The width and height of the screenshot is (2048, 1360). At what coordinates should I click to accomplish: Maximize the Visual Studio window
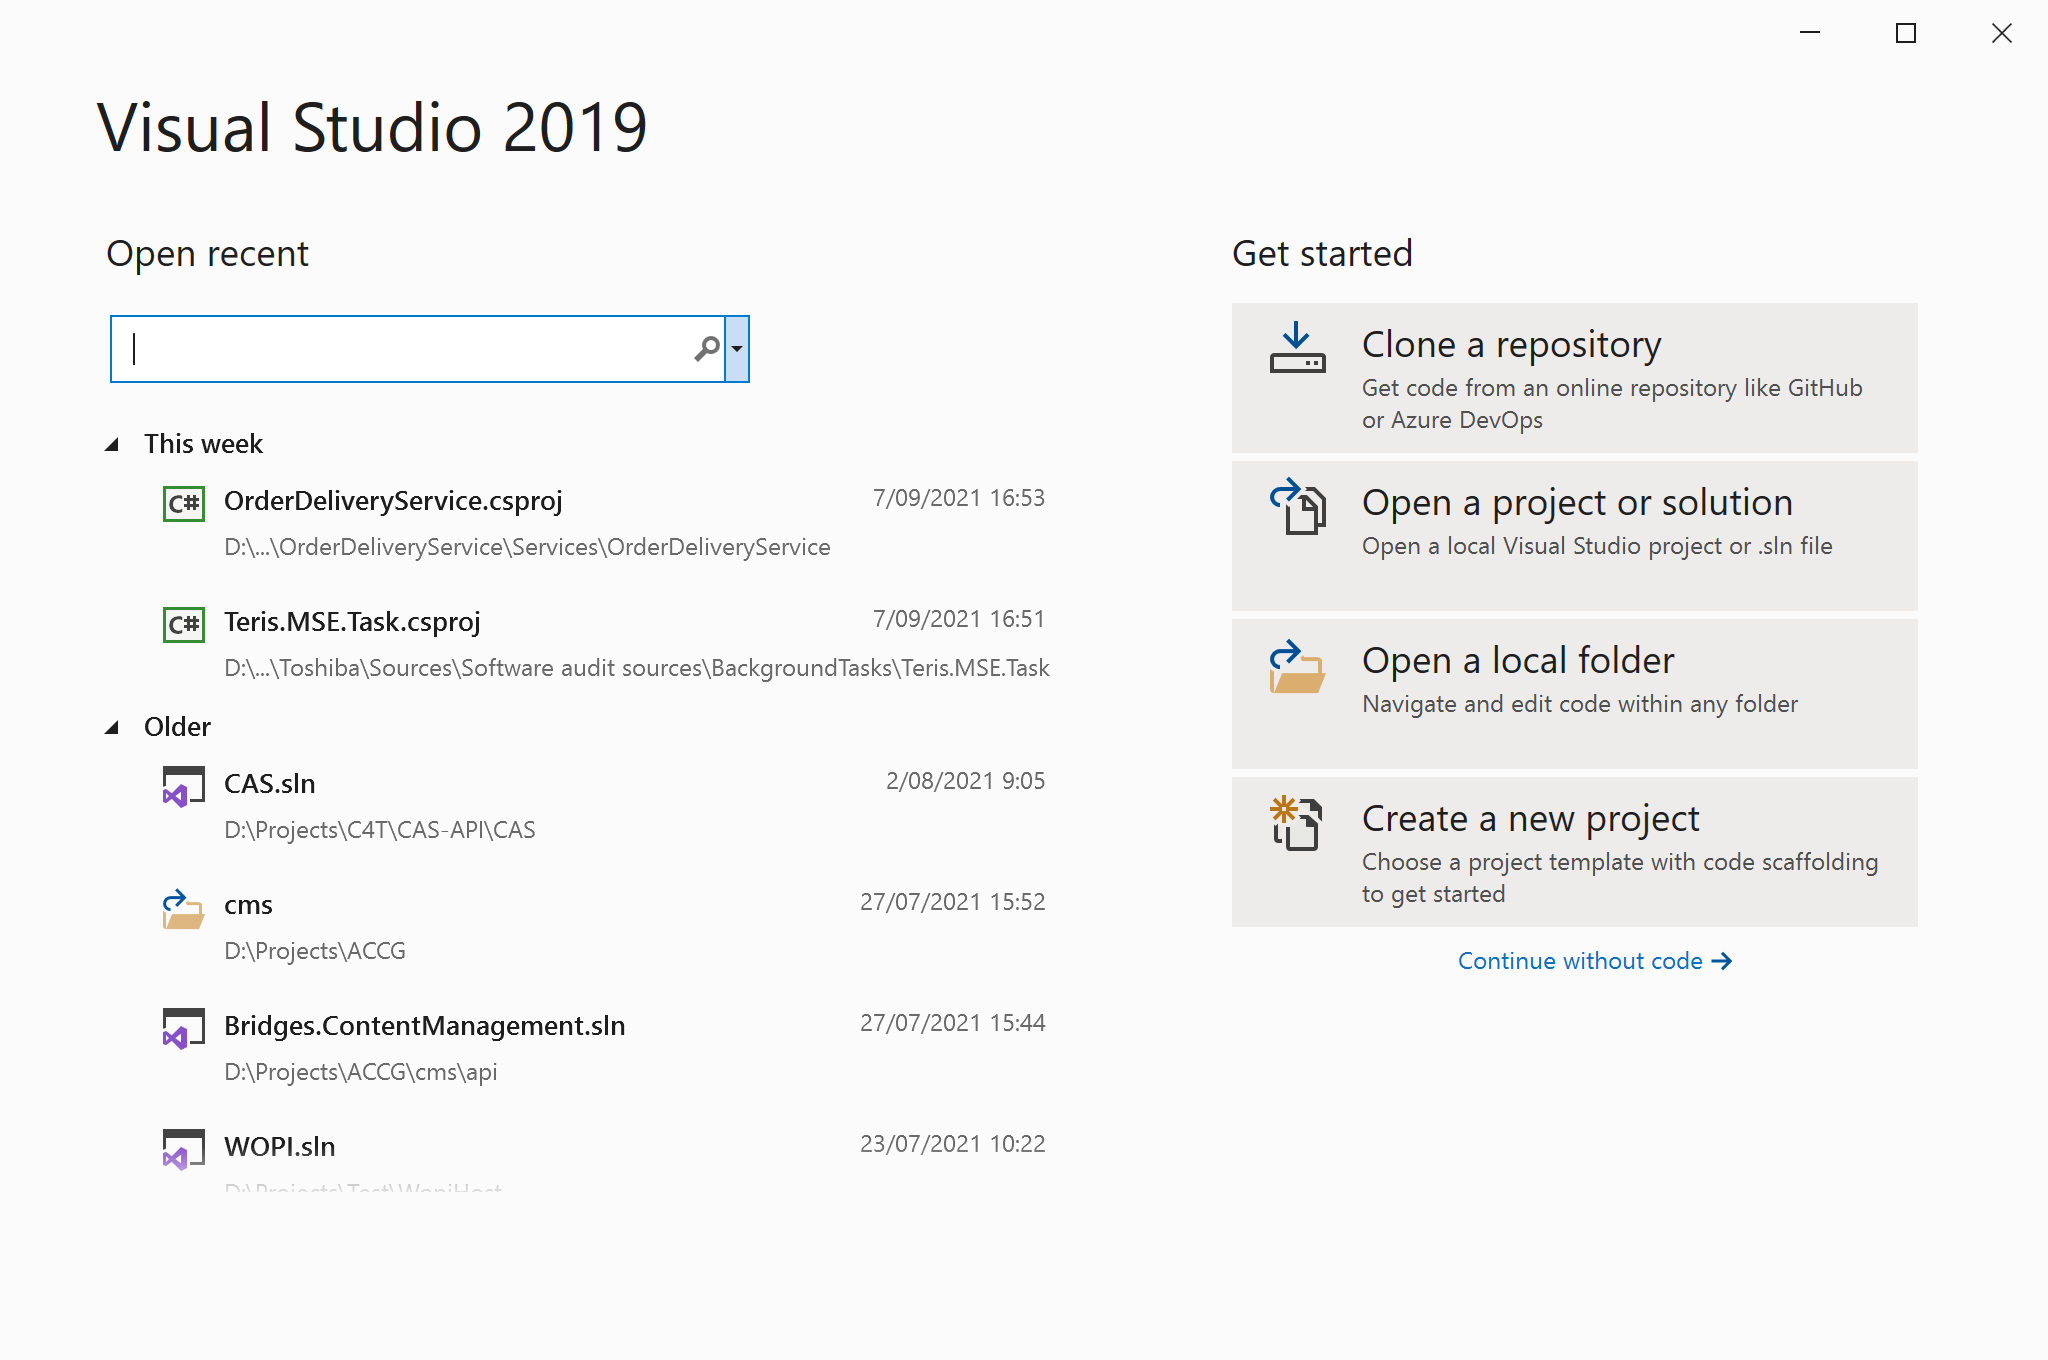1906,34
